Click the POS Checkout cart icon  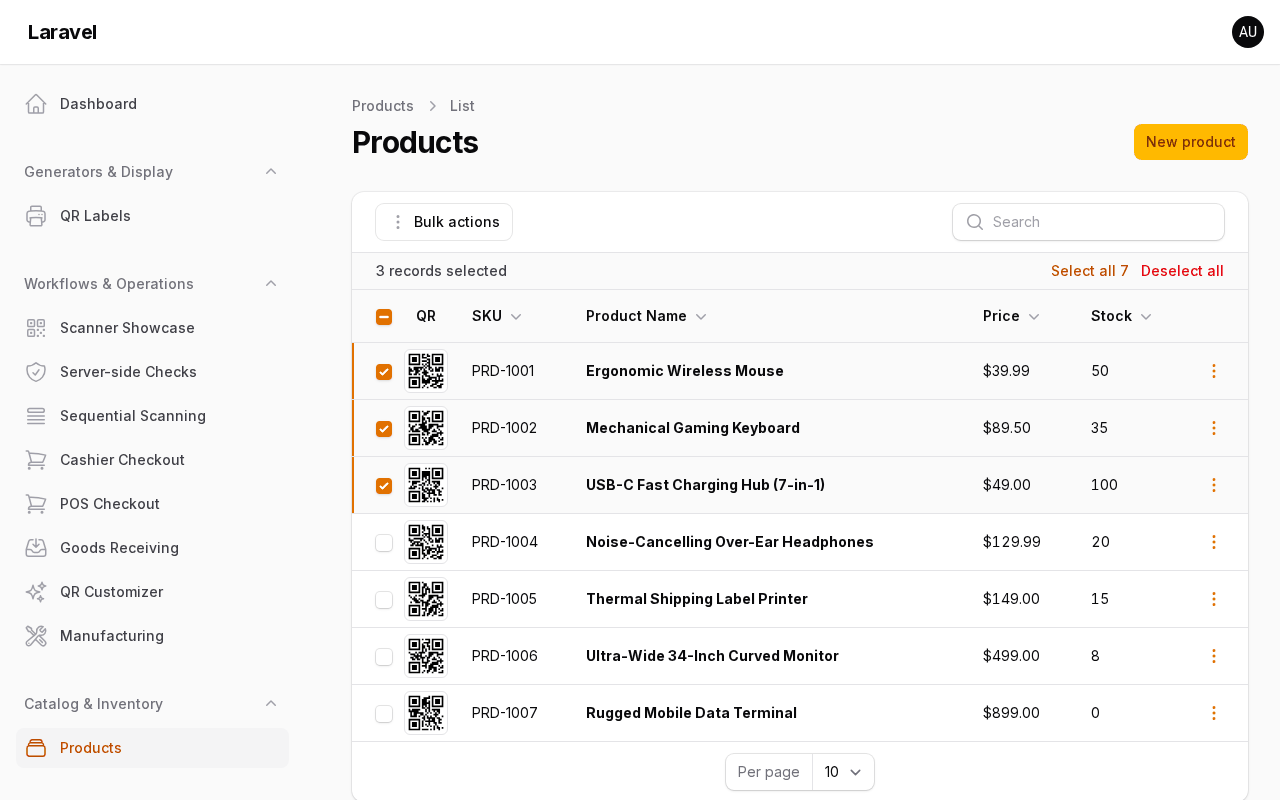point(36,504)
